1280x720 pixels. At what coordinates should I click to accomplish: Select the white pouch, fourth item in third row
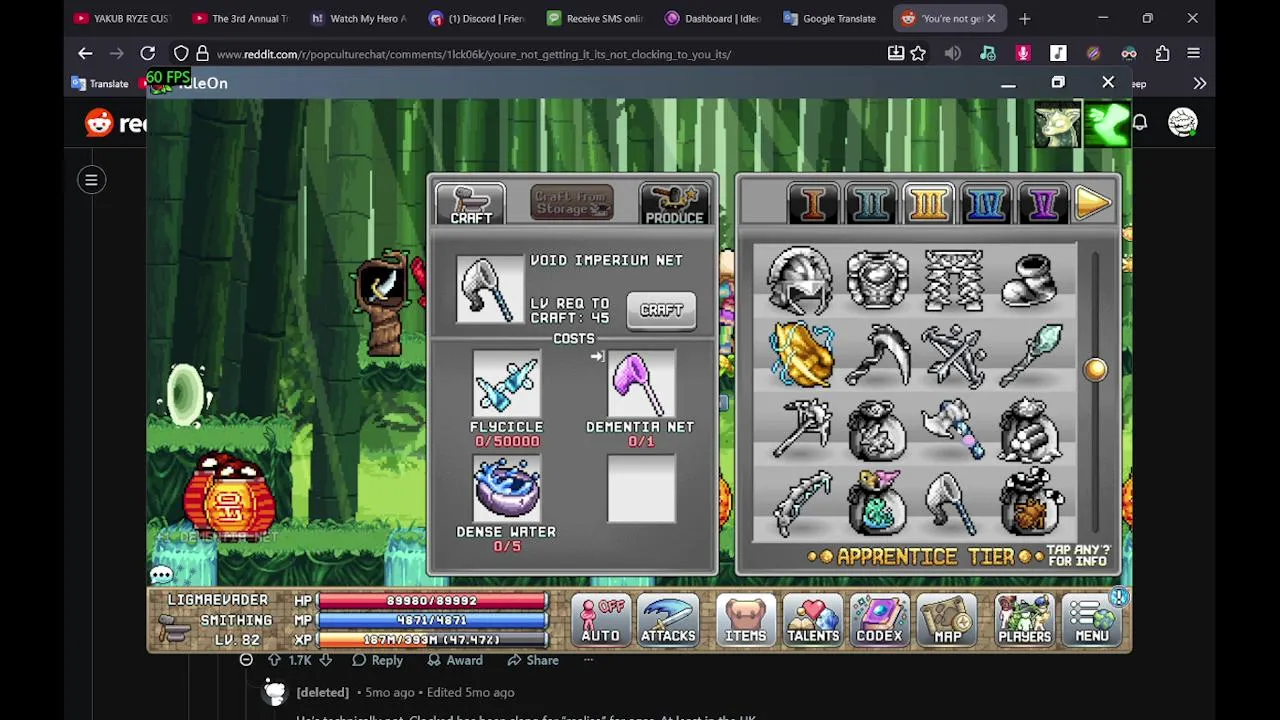(x=1030, y=430)
